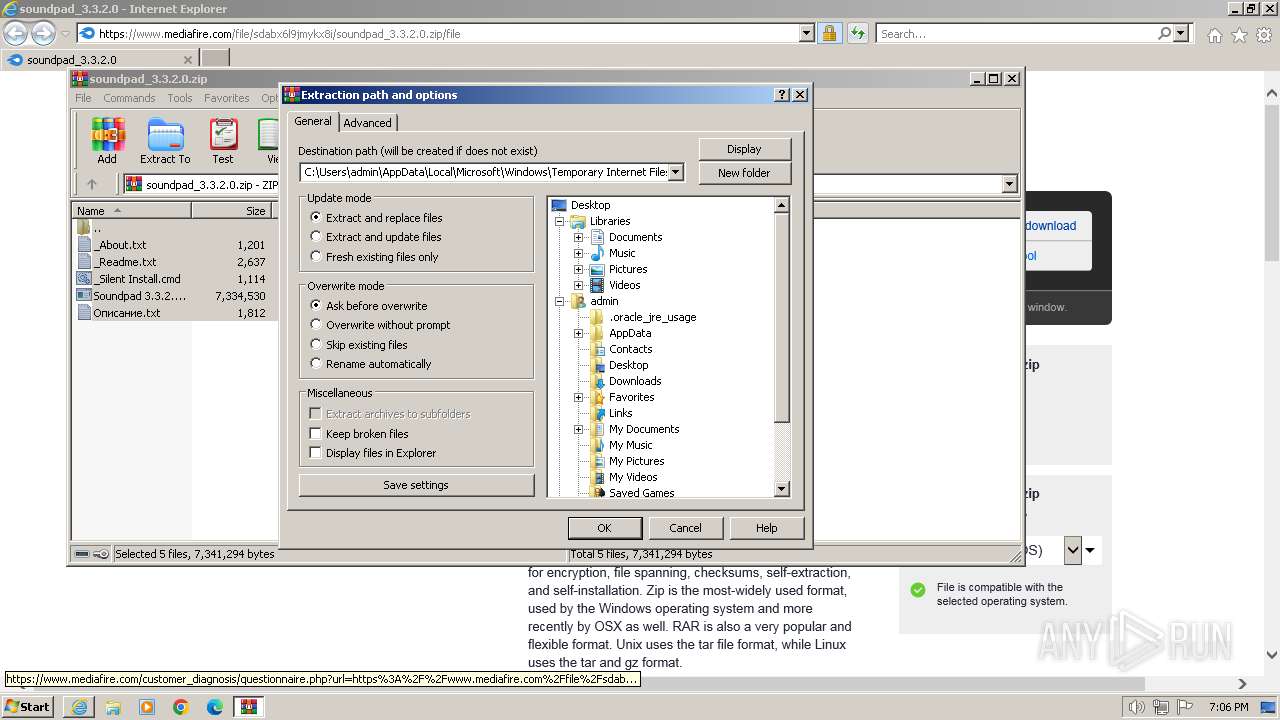Click the folder tree scroll down arrow
The height and width of the screenshot is (720, 1280).
(782, 489)
